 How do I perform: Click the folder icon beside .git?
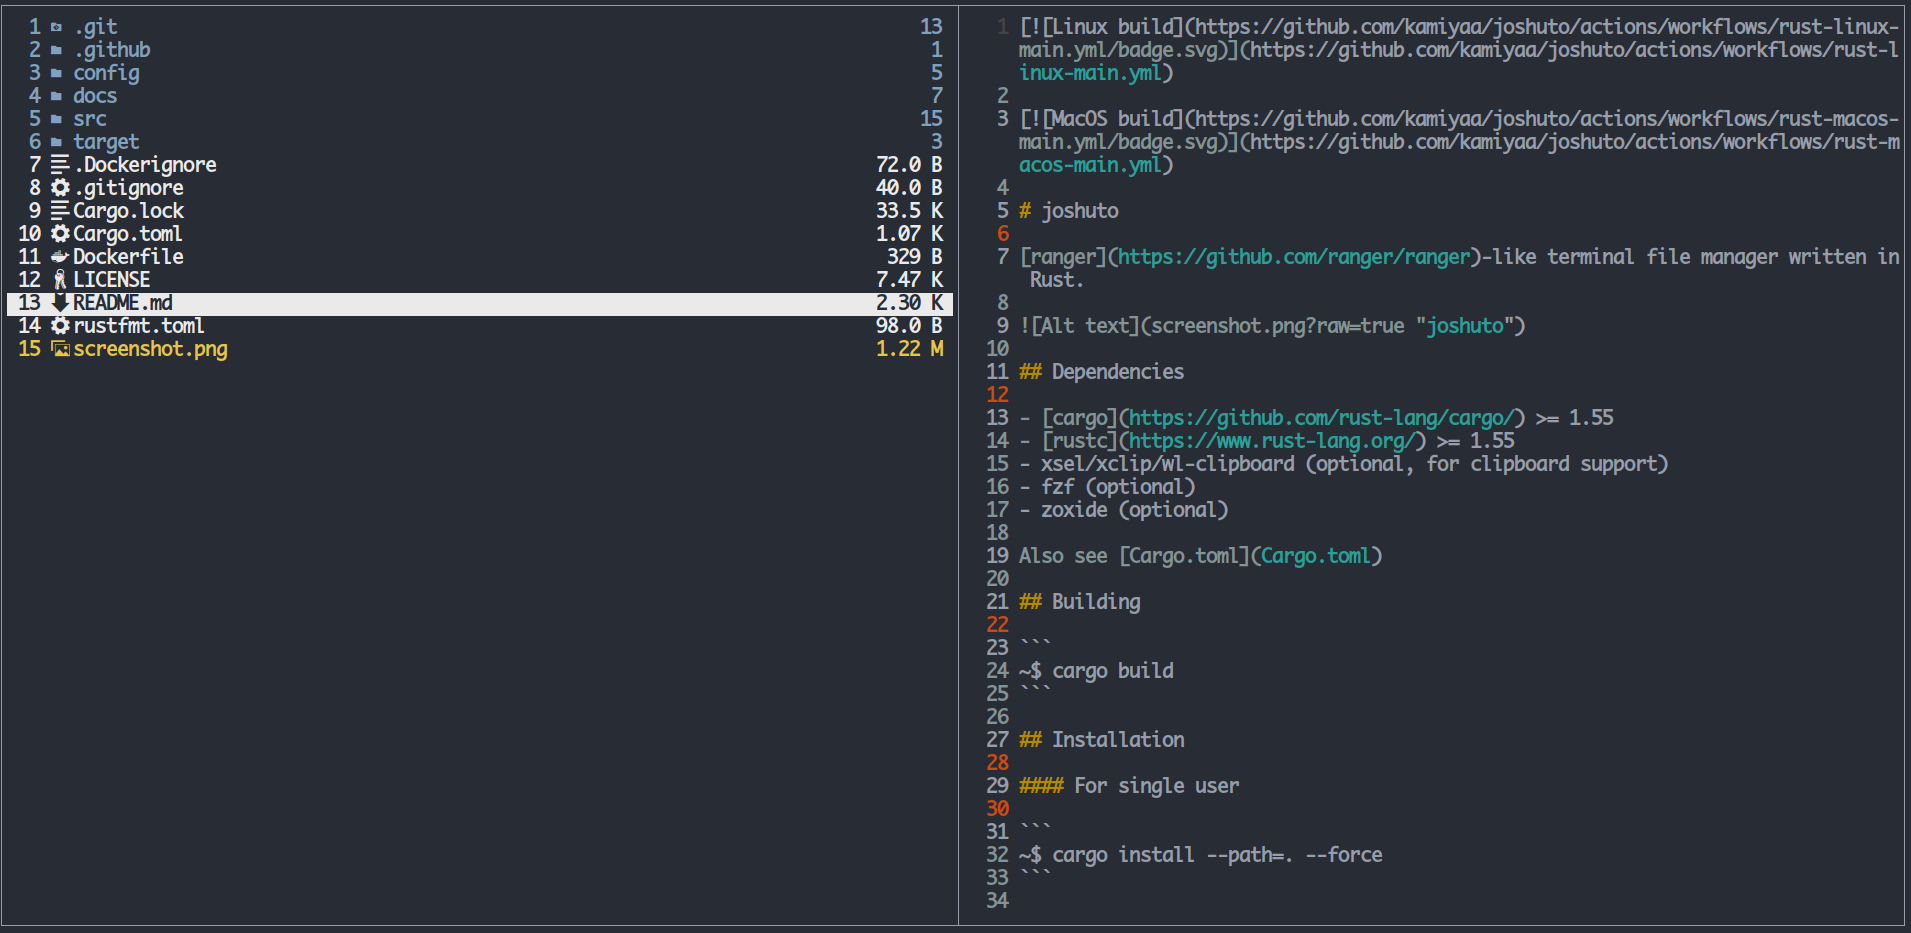pos(57,27)
